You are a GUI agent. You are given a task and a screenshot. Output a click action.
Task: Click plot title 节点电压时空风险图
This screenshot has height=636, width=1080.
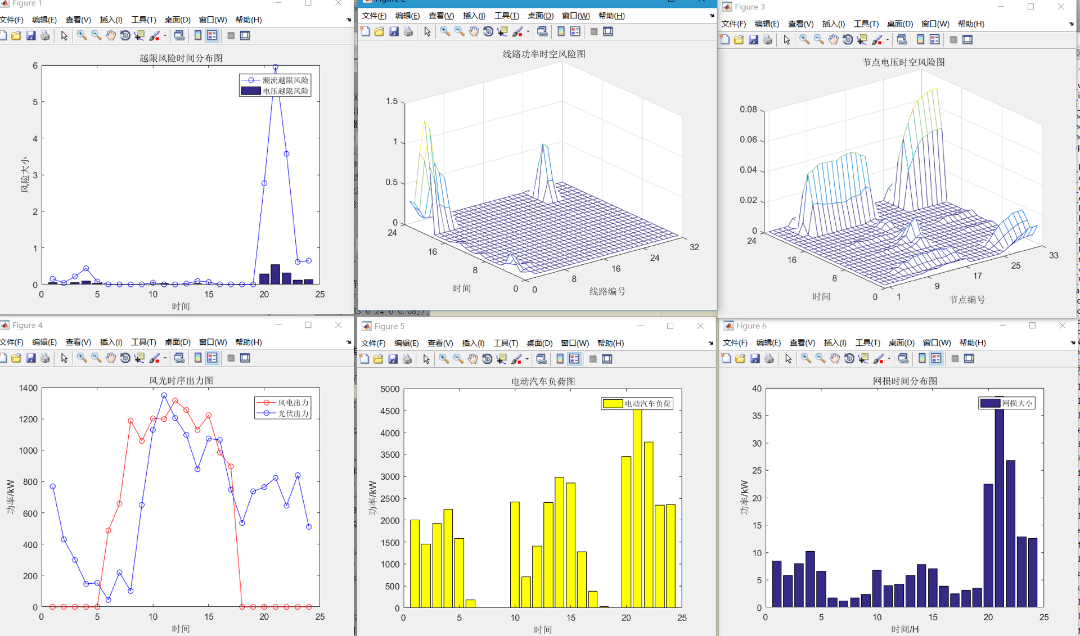904,62
